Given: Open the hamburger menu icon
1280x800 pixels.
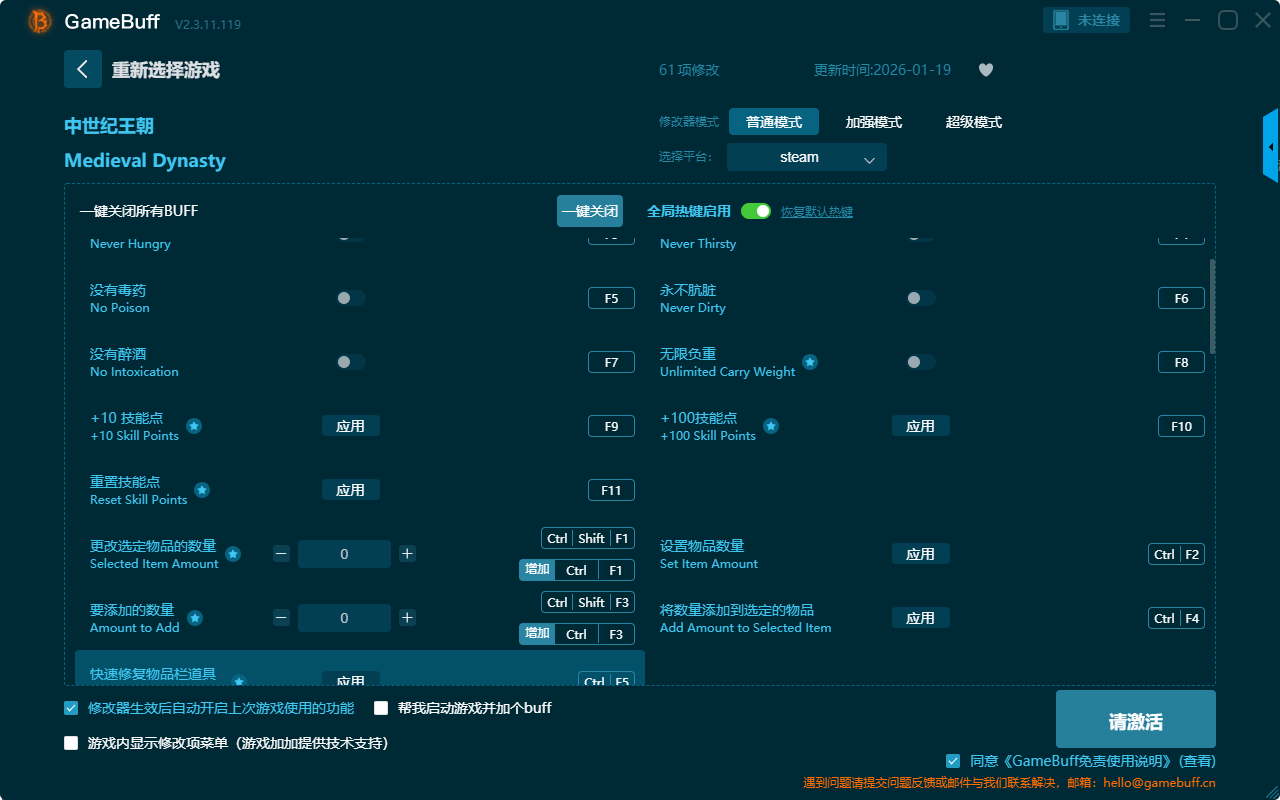Looking at the screenshot, I should pyautogui.click(x=1157, y=21).
